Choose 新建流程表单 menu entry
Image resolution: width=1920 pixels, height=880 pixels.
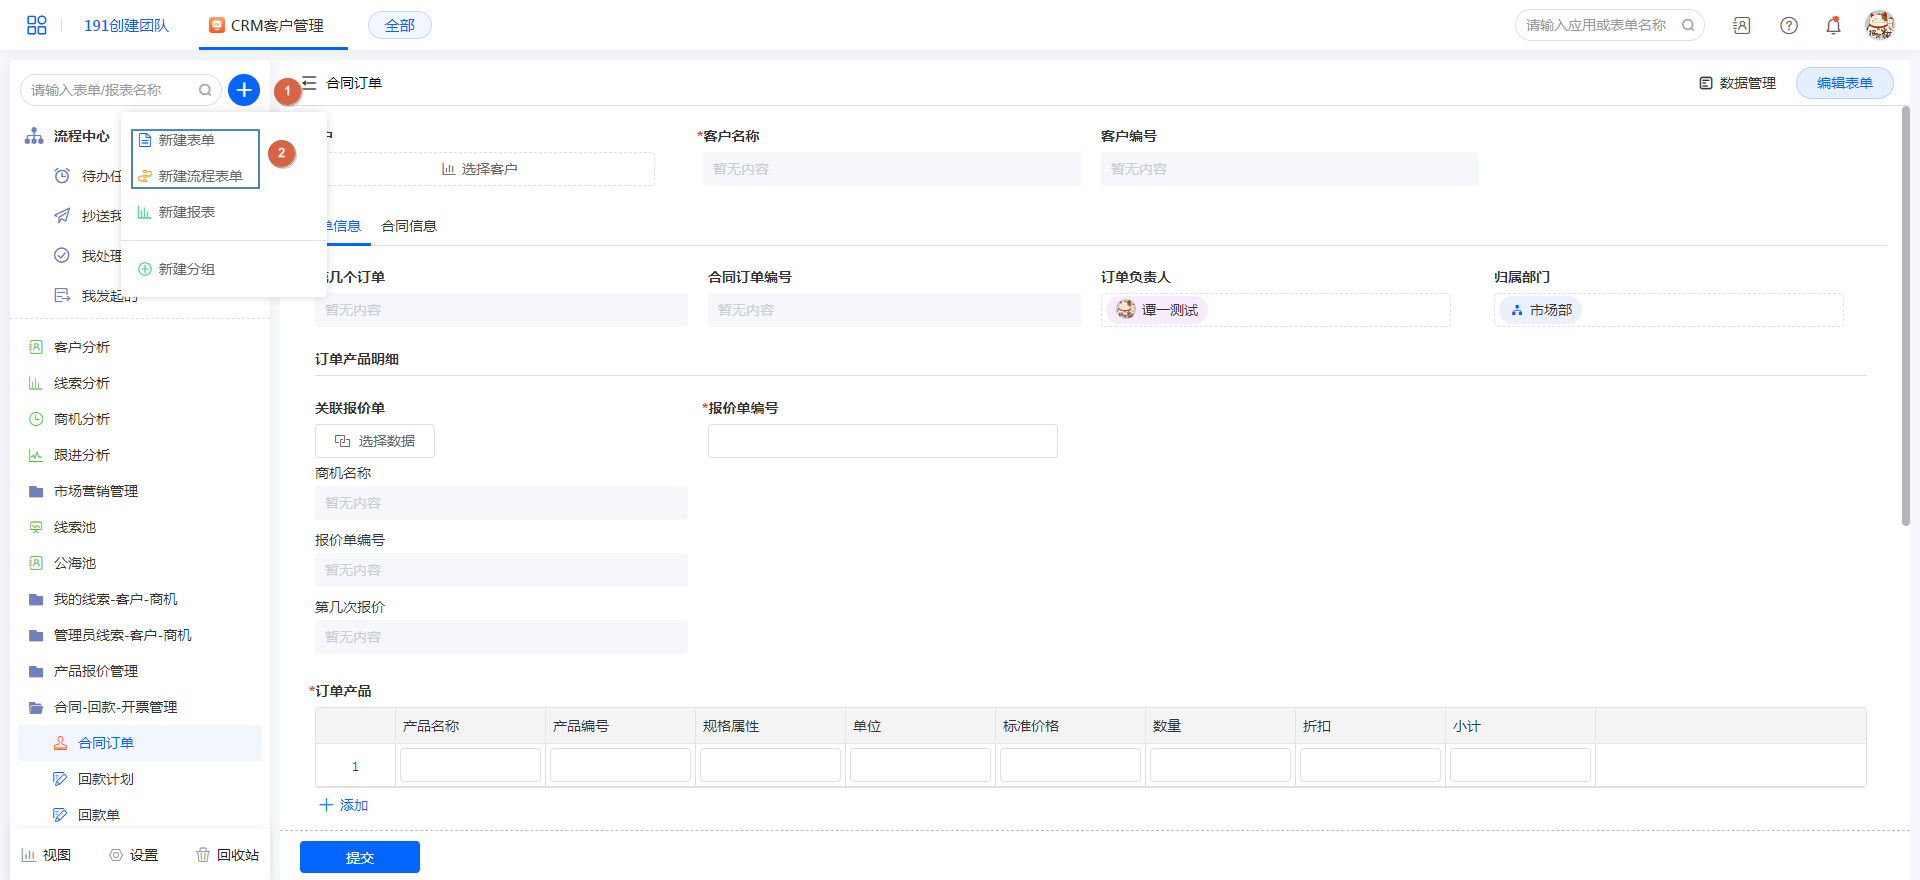[x=199, y=176]
